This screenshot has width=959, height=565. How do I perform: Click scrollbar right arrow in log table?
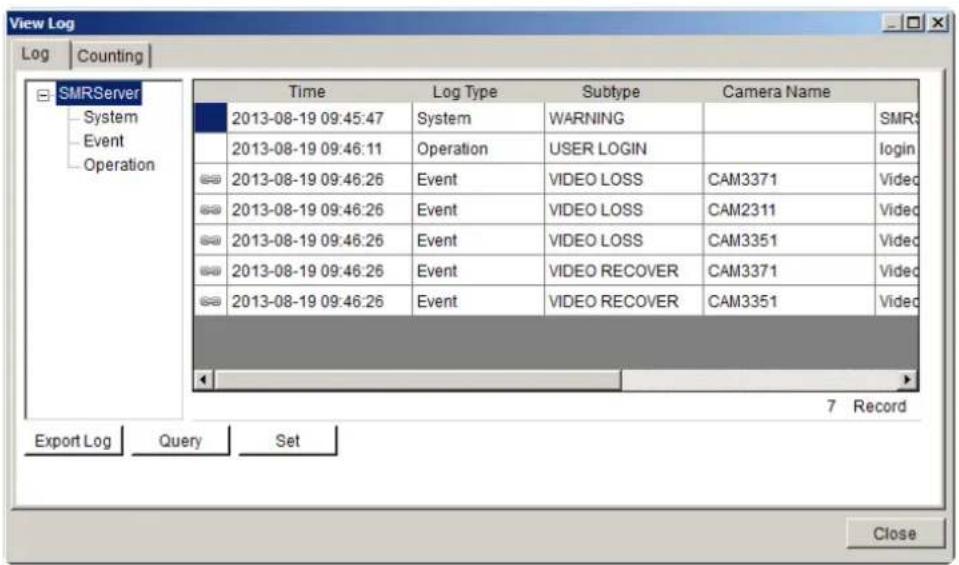tap(908, 380)
